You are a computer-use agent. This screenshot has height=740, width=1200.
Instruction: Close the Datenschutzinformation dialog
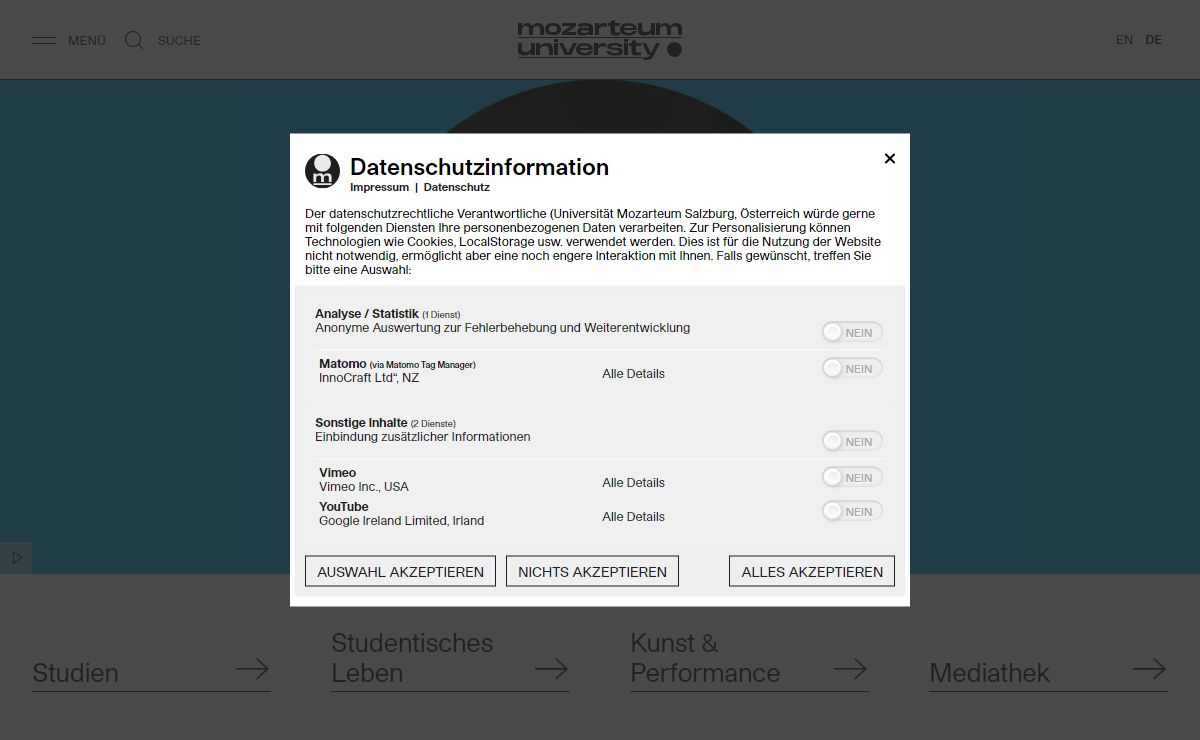click(890, 158)
